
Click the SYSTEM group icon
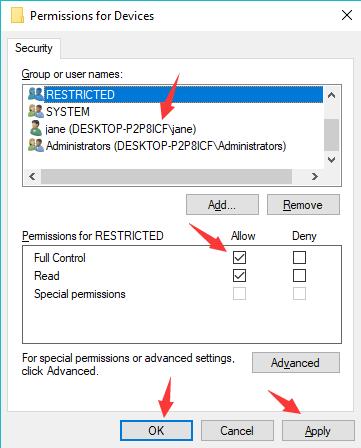(36, 111)
